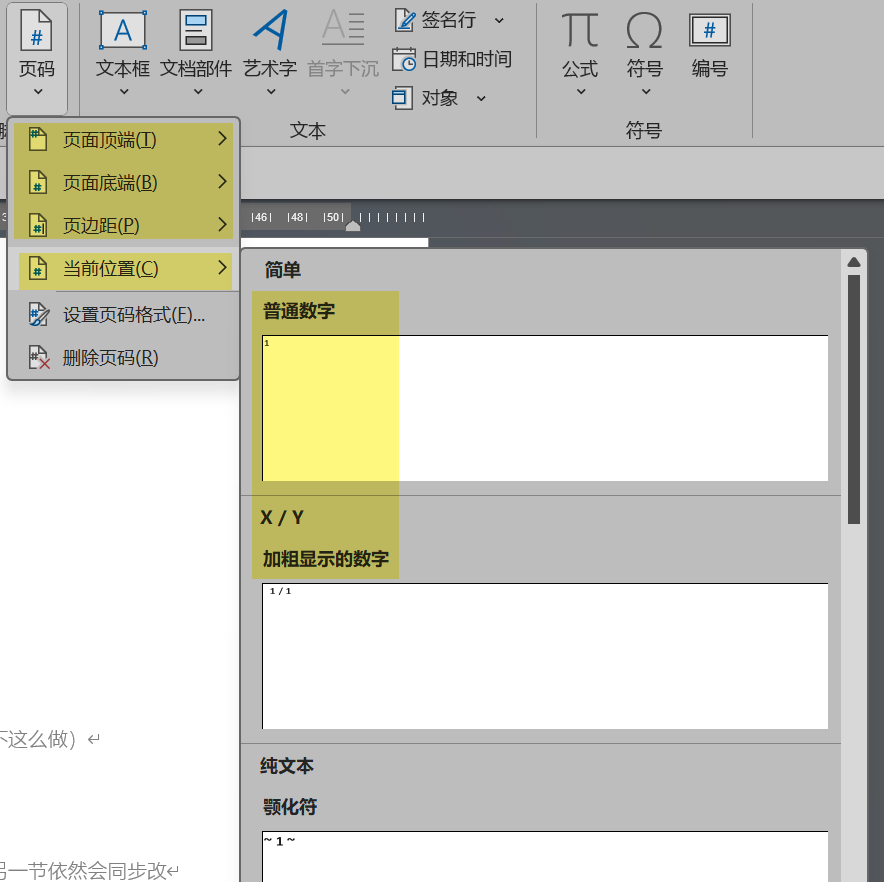The width and height of the screenshot is (884, 882).
Task: Click the gallery scroll up arrow
Action: tap(854, 262)
